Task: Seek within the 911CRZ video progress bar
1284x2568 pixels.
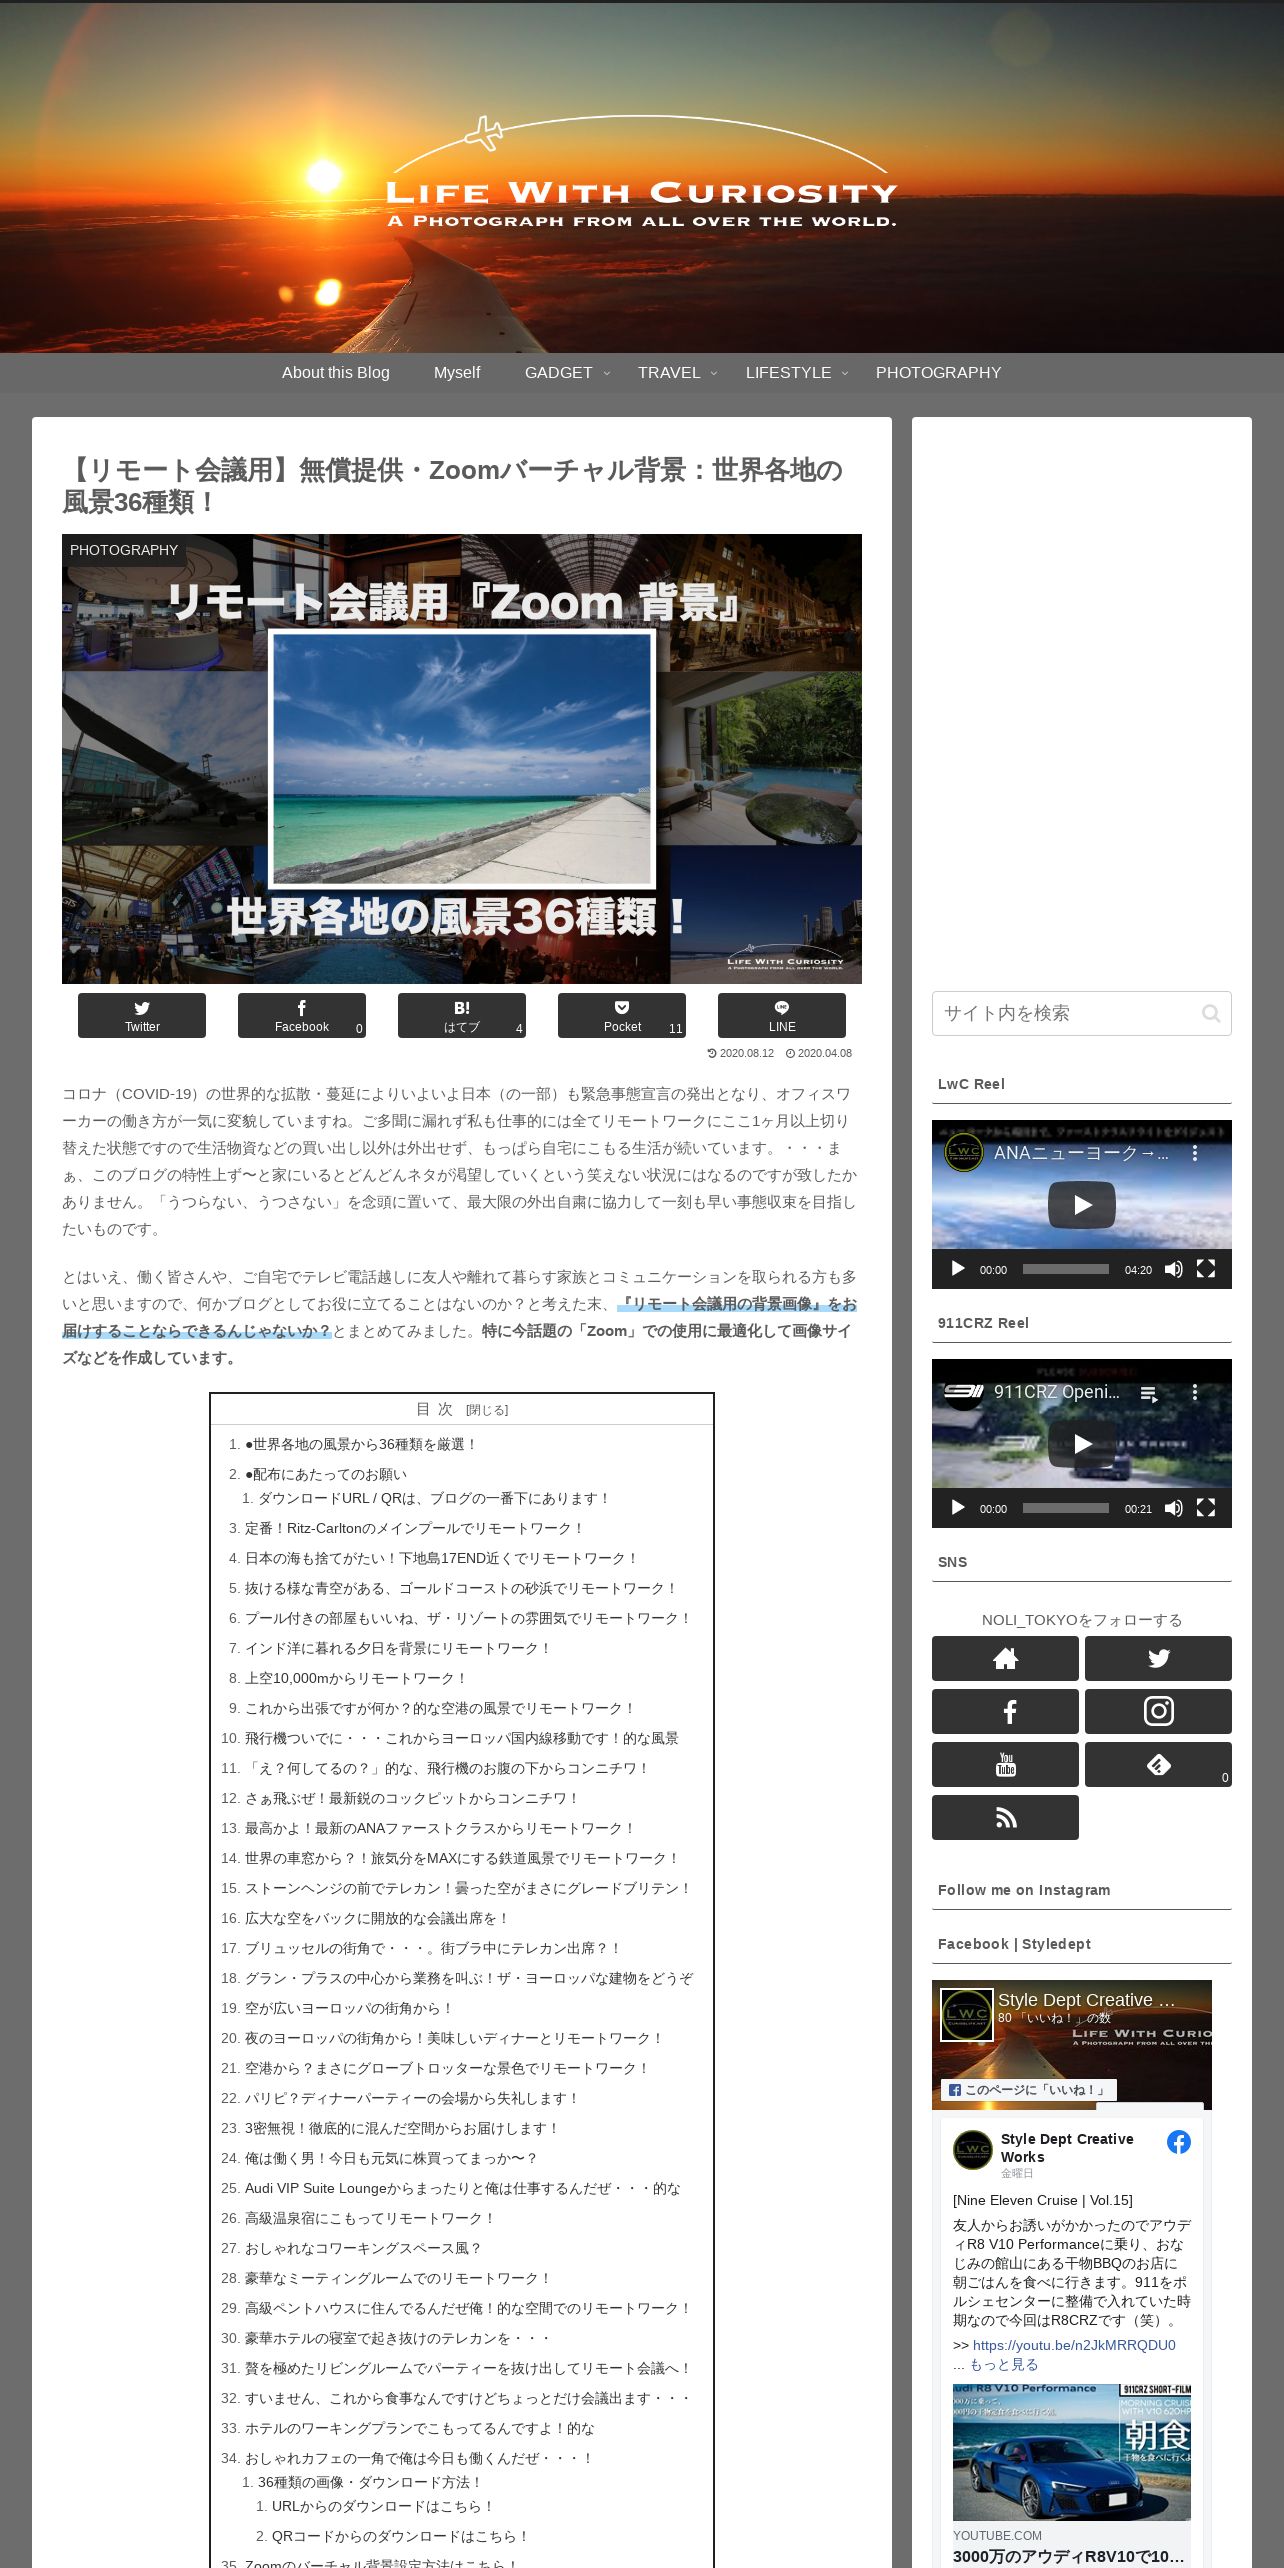Action: (1066, 1508)
